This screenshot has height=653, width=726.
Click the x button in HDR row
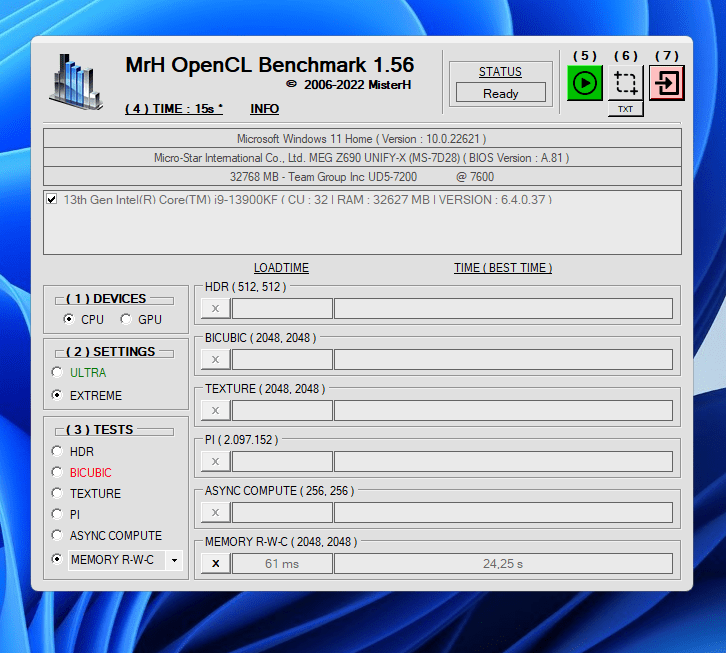tap(216, 308)
